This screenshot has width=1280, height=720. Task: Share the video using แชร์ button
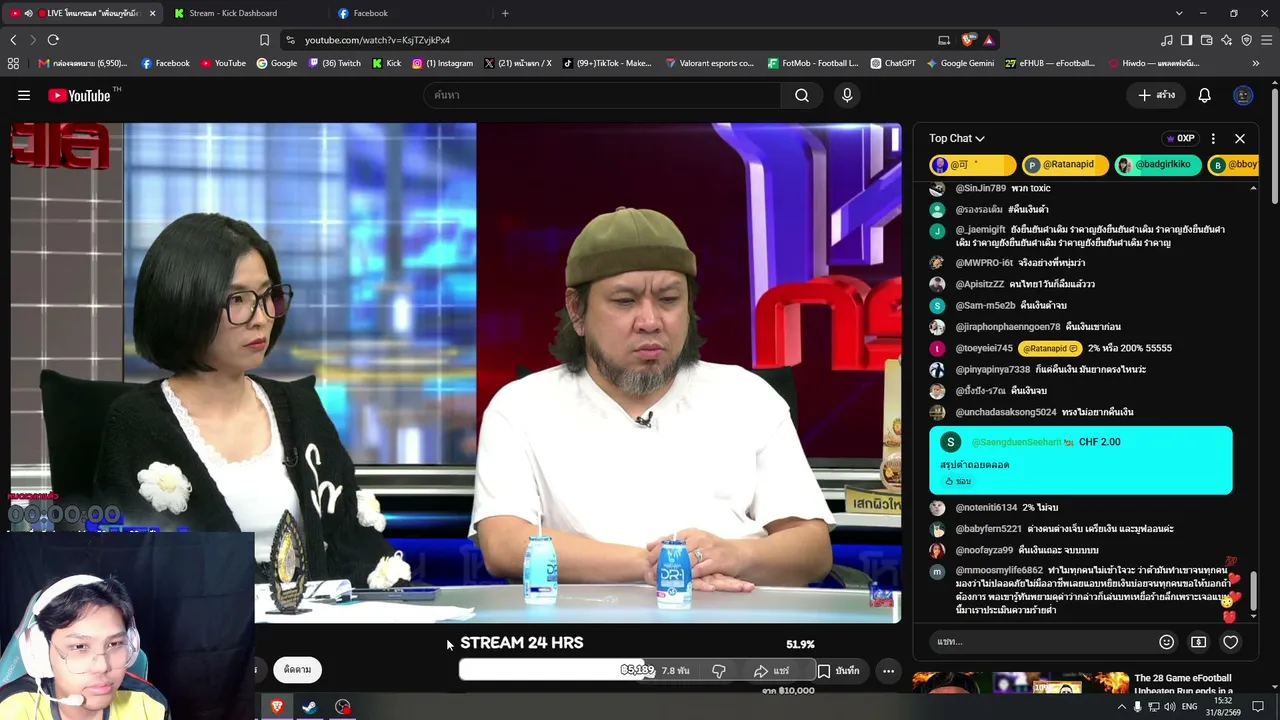(772, 671)
